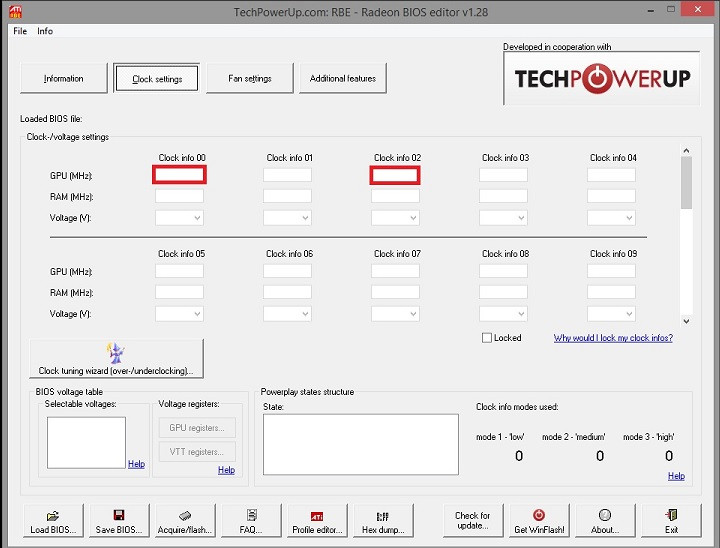Click the Check for update button

(x=473, y=520)
